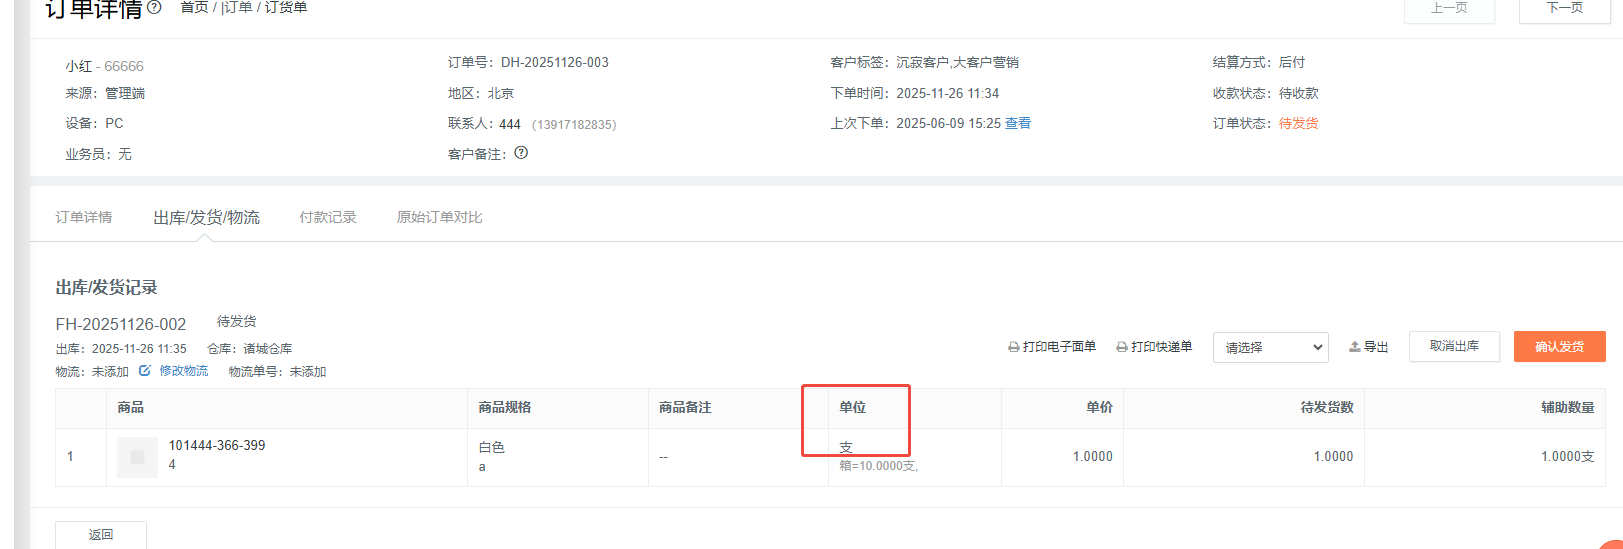
Task: Click 上一页 button
Action: pyautogui.click(x=1449, y=9)
